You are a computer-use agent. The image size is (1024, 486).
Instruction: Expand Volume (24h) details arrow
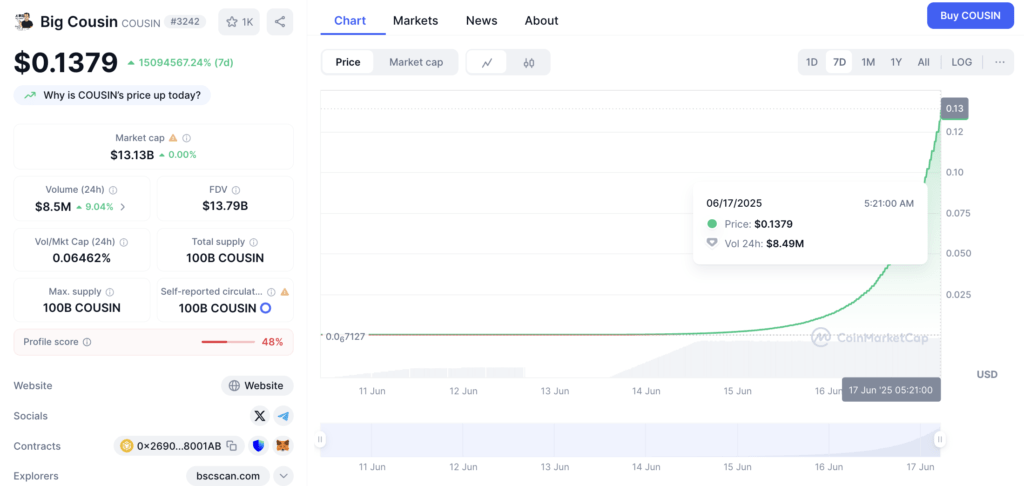pyautogui.click(x=123, y=207)
